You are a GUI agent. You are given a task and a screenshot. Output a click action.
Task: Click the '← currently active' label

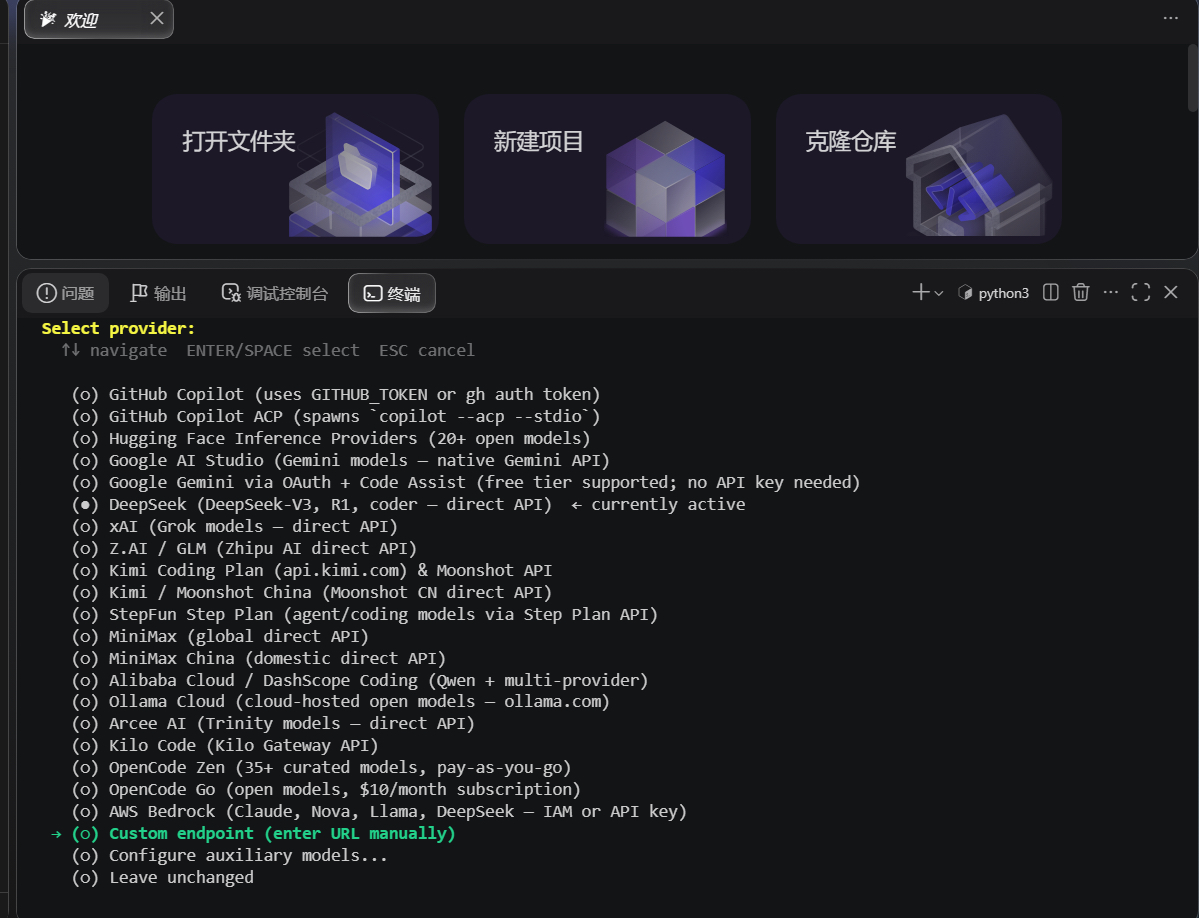pos(658,504)
